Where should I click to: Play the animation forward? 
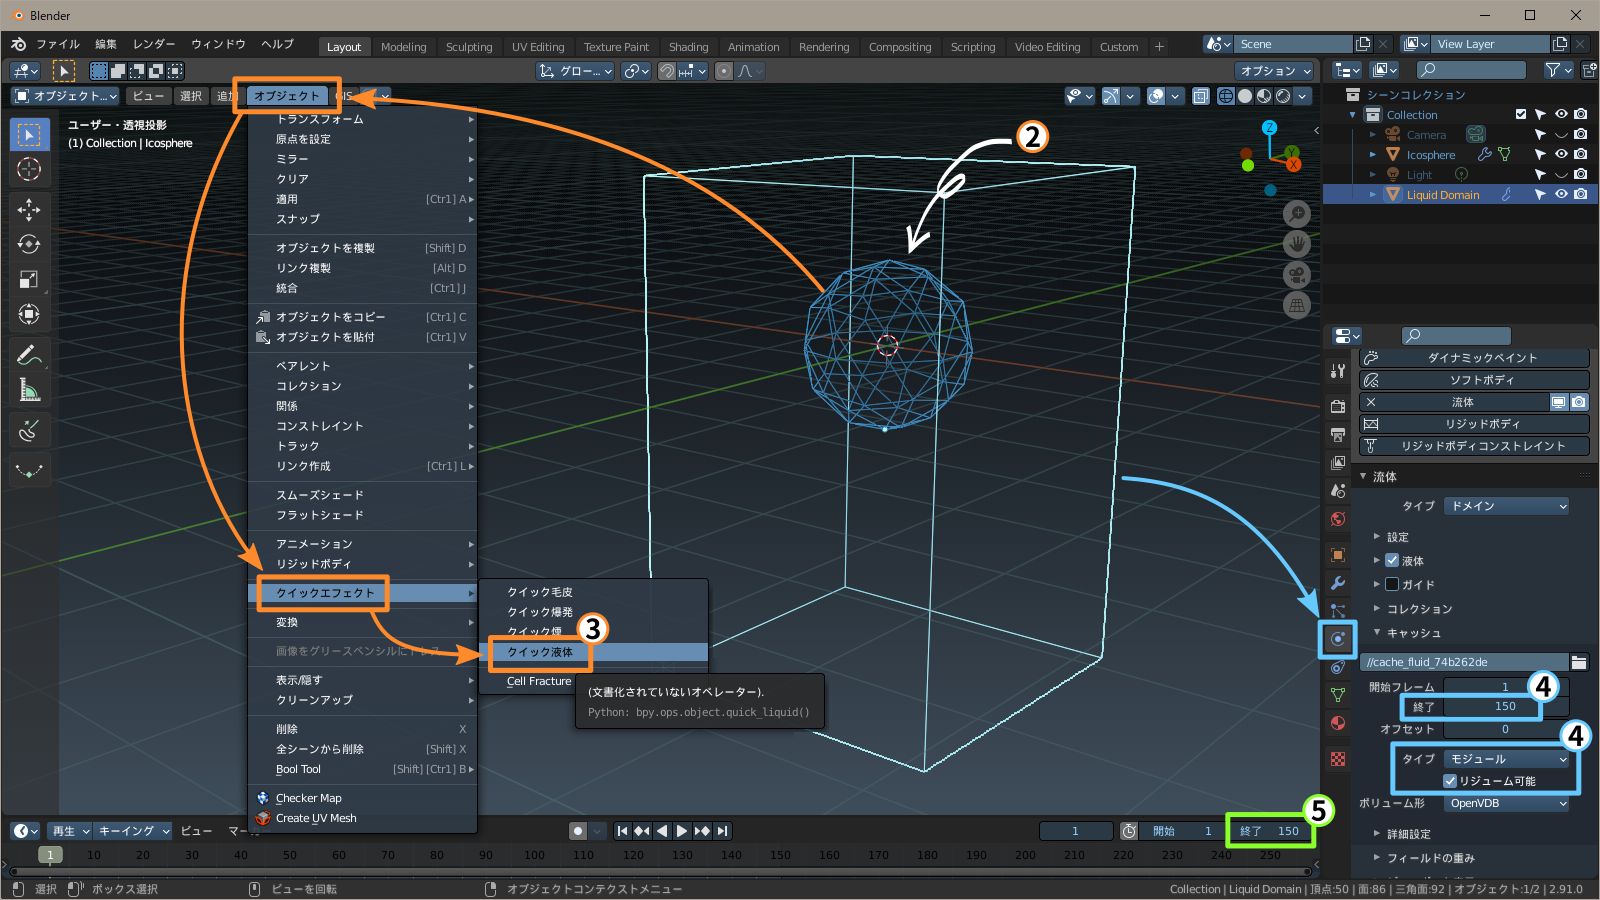coord(682,831)
